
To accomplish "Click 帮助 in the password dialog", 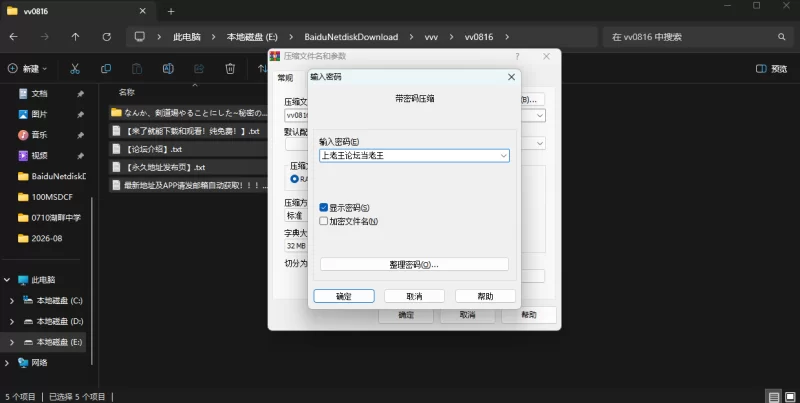I will (485, 296).
